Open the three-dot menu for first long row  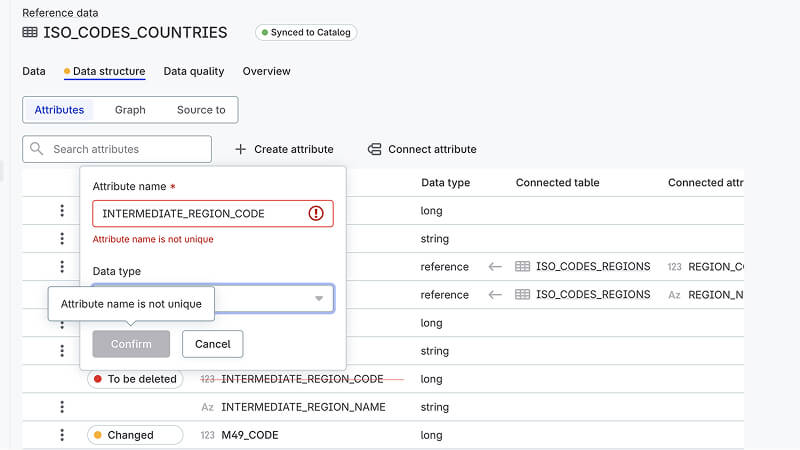[x=62, y=211]
